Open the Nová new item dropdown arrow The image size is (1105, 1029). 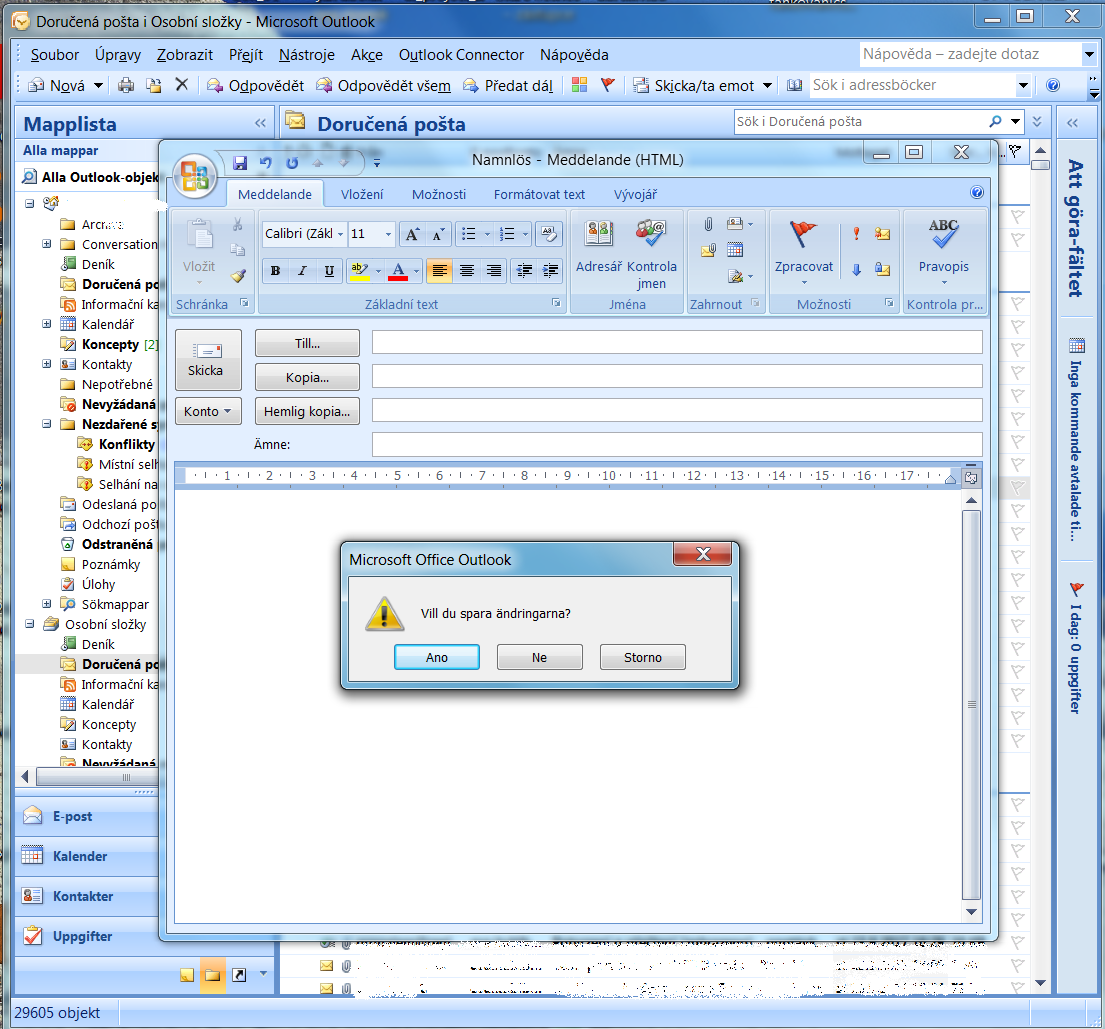click(x=98, y=85)
